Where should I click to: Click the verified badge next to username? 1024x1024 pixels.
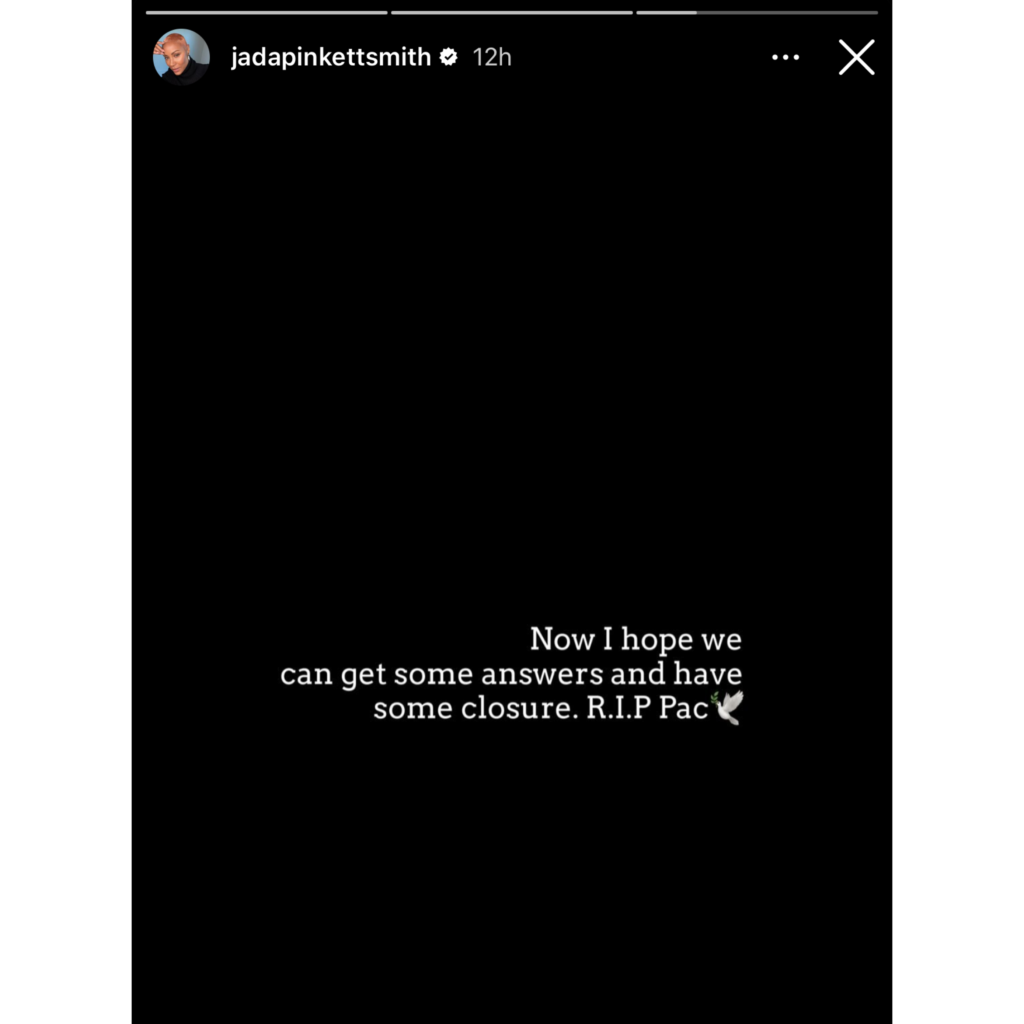(x=448, y=57)
